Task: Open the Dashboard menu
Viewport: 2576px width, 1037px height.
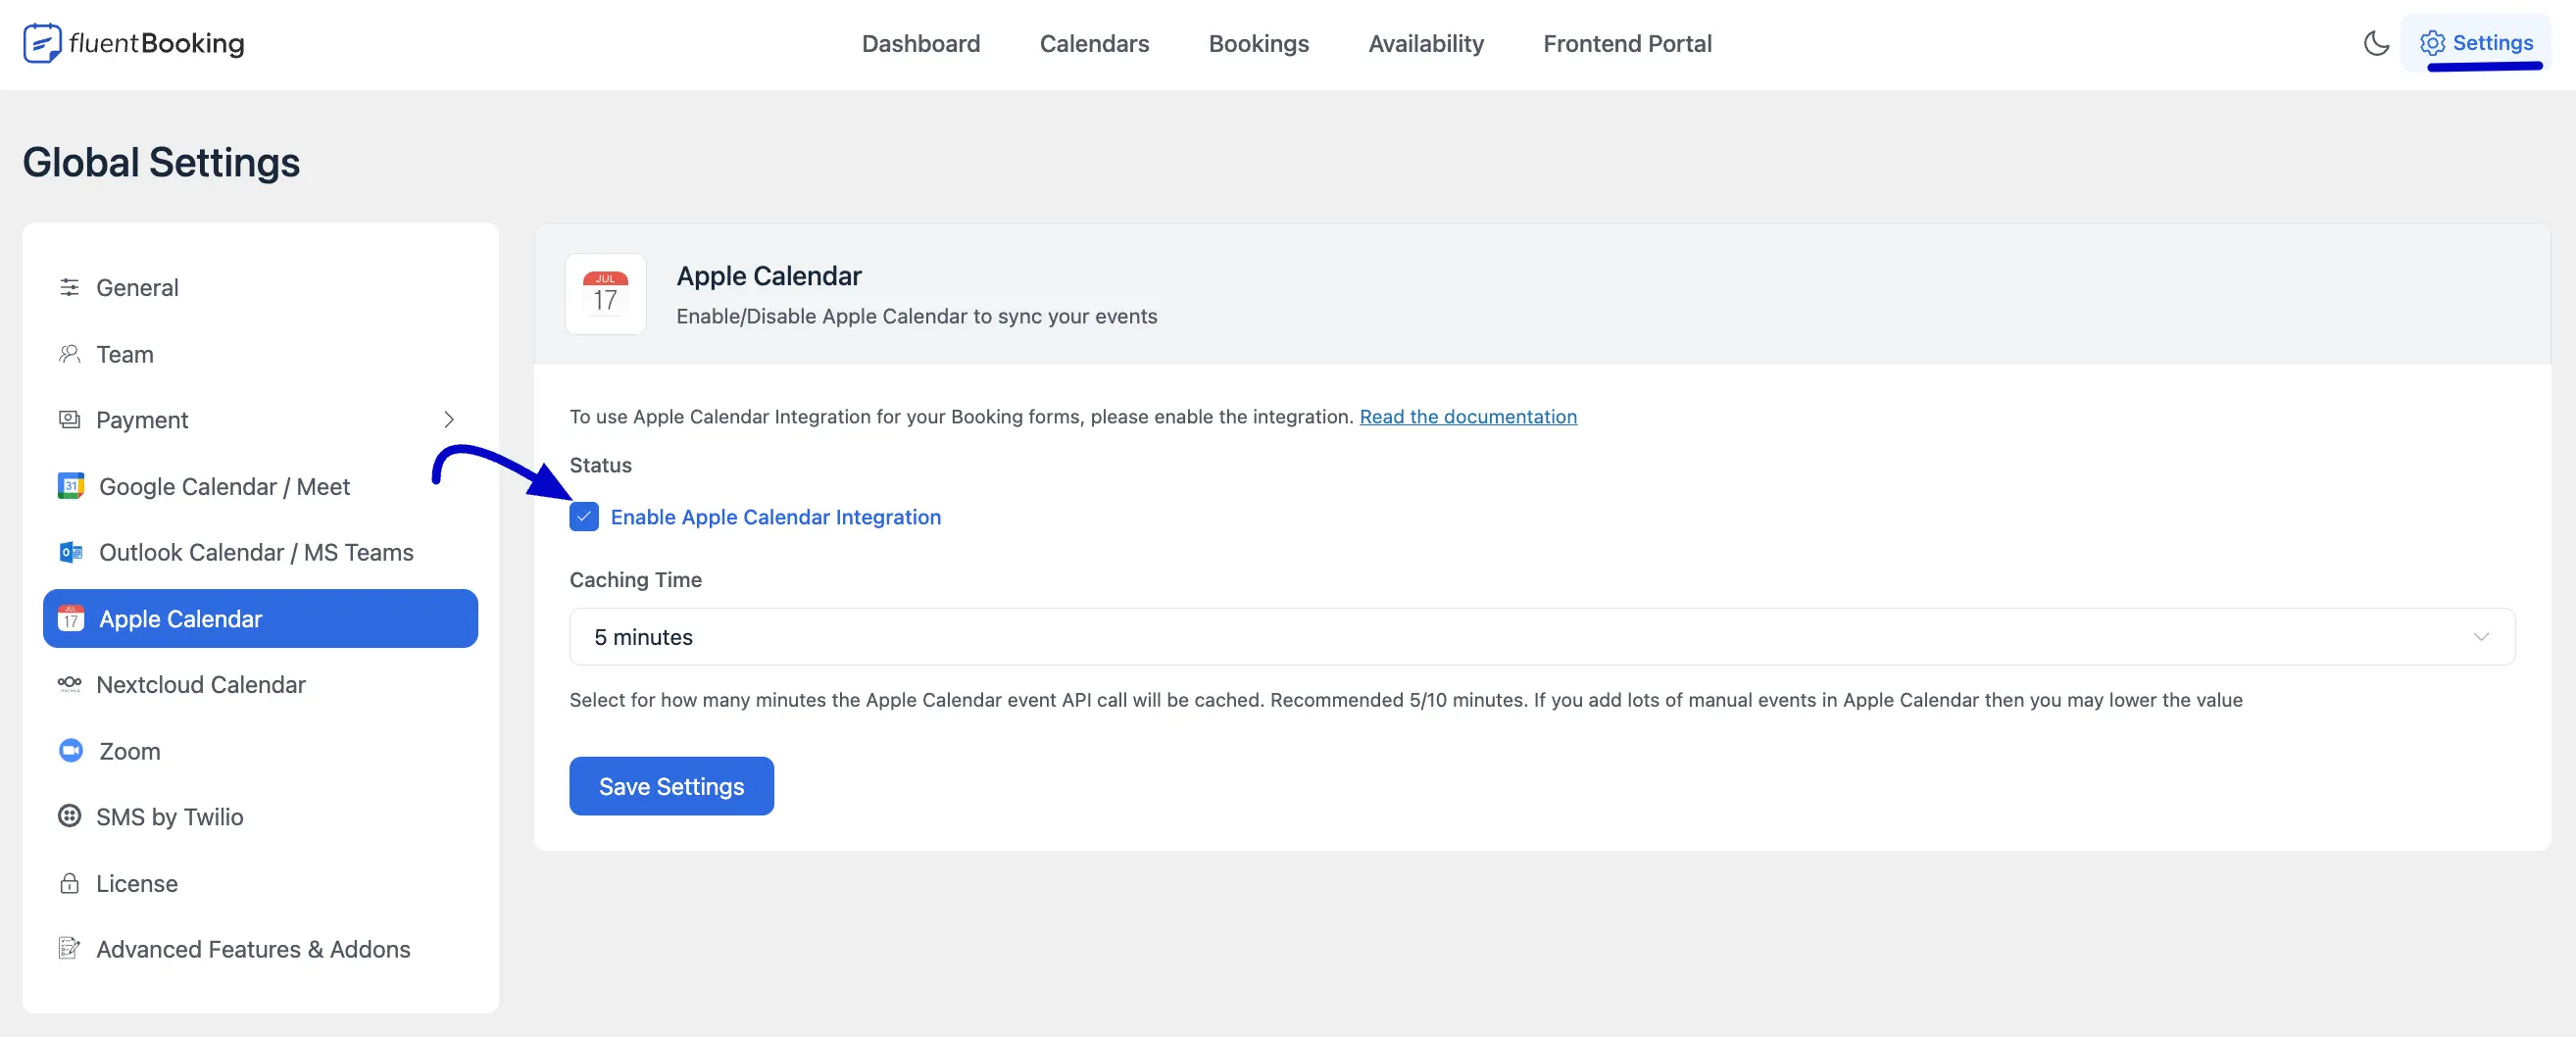Action: [x=921, y=43]
